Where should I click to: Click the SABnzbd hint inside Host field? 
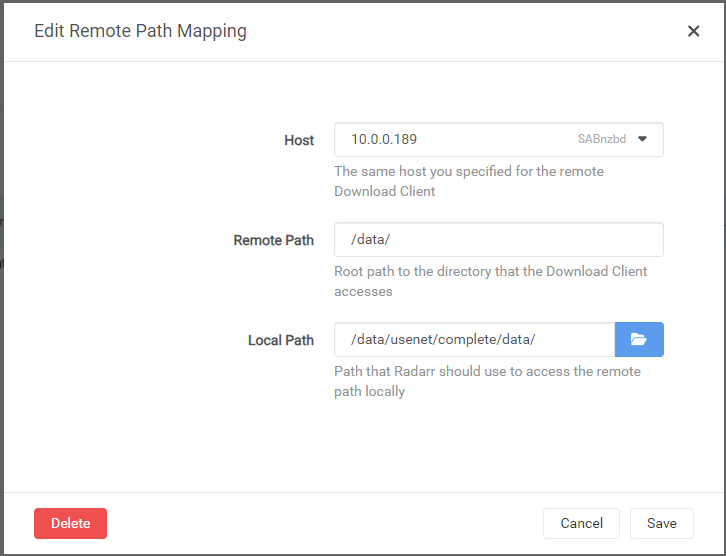coord(601,139)
